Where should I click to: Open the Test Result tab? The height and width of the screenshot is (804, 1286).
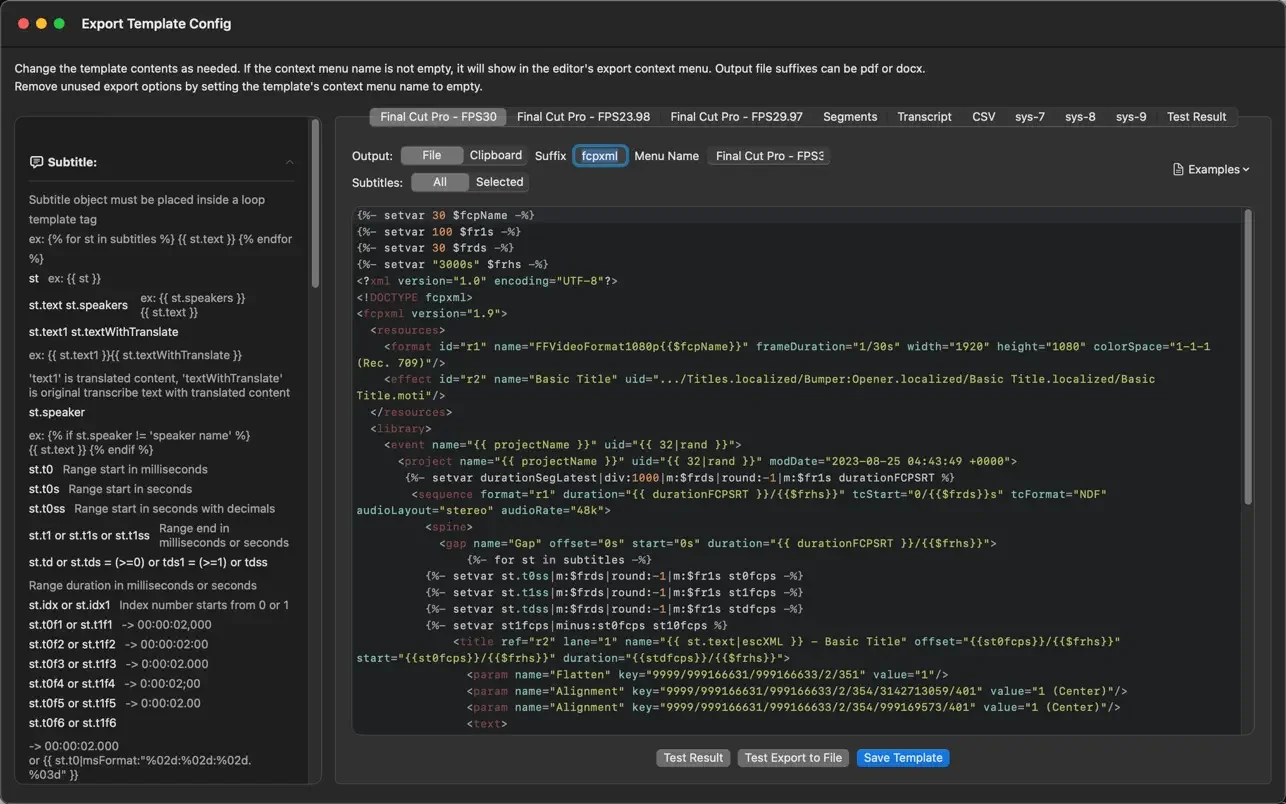[x=1196, y=117]
